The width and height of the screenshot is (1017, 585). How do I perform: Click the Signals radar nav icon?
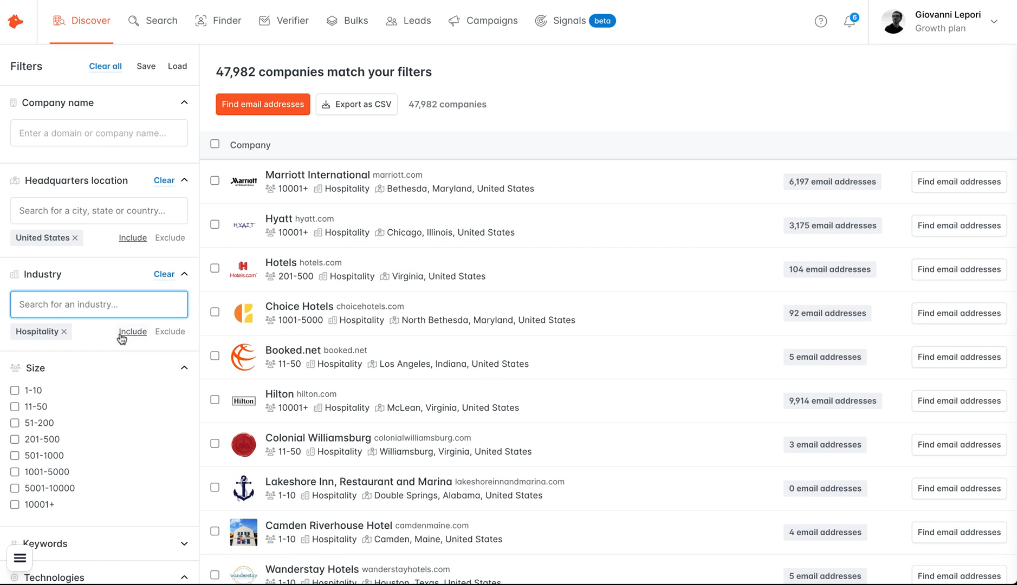(x=541, y=21)
